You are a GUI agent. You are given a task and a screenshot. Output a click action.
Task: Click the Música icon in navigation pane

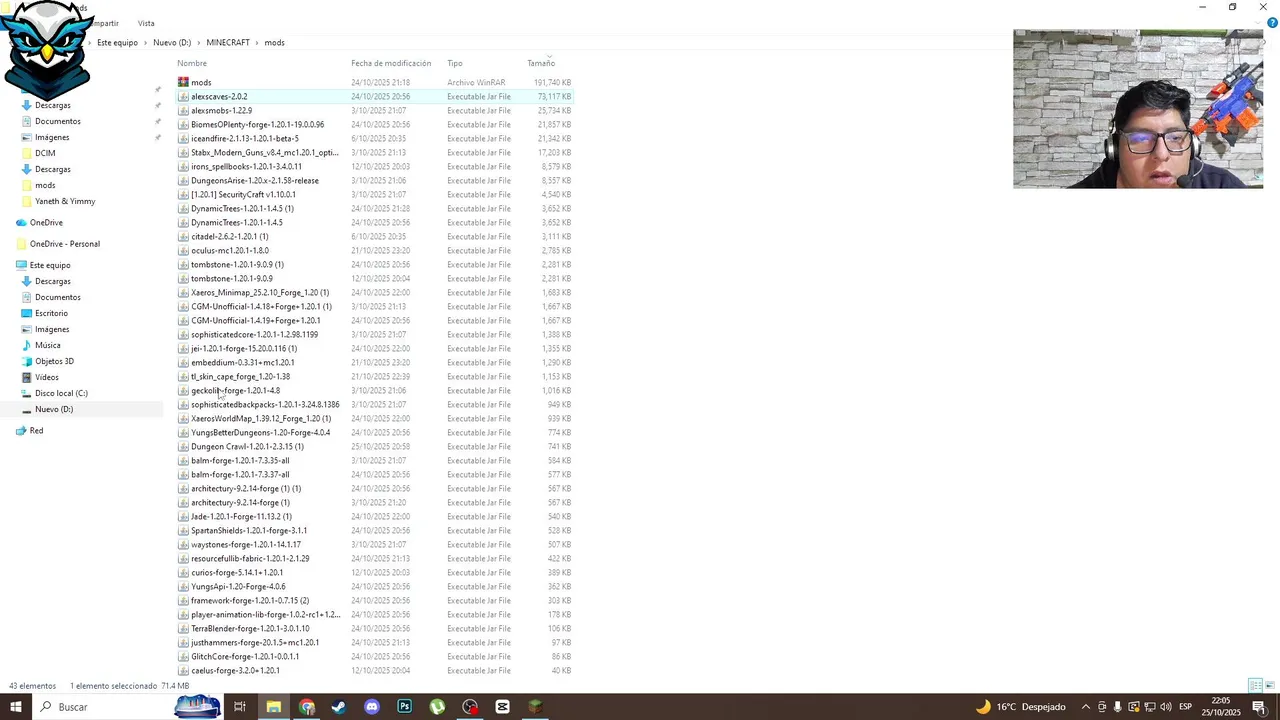coord(26,345)
